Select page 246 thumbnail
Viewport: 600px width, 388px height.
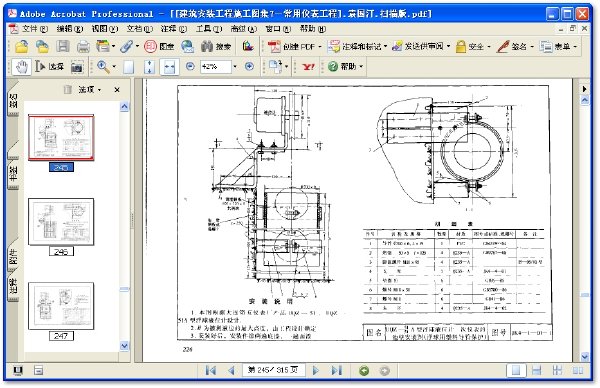(61, 222)
